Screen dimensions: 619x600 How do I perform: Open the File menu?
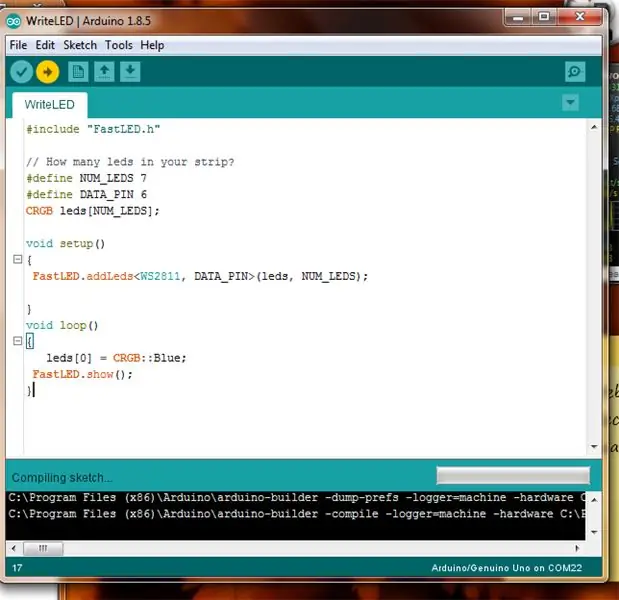(18, 45)
